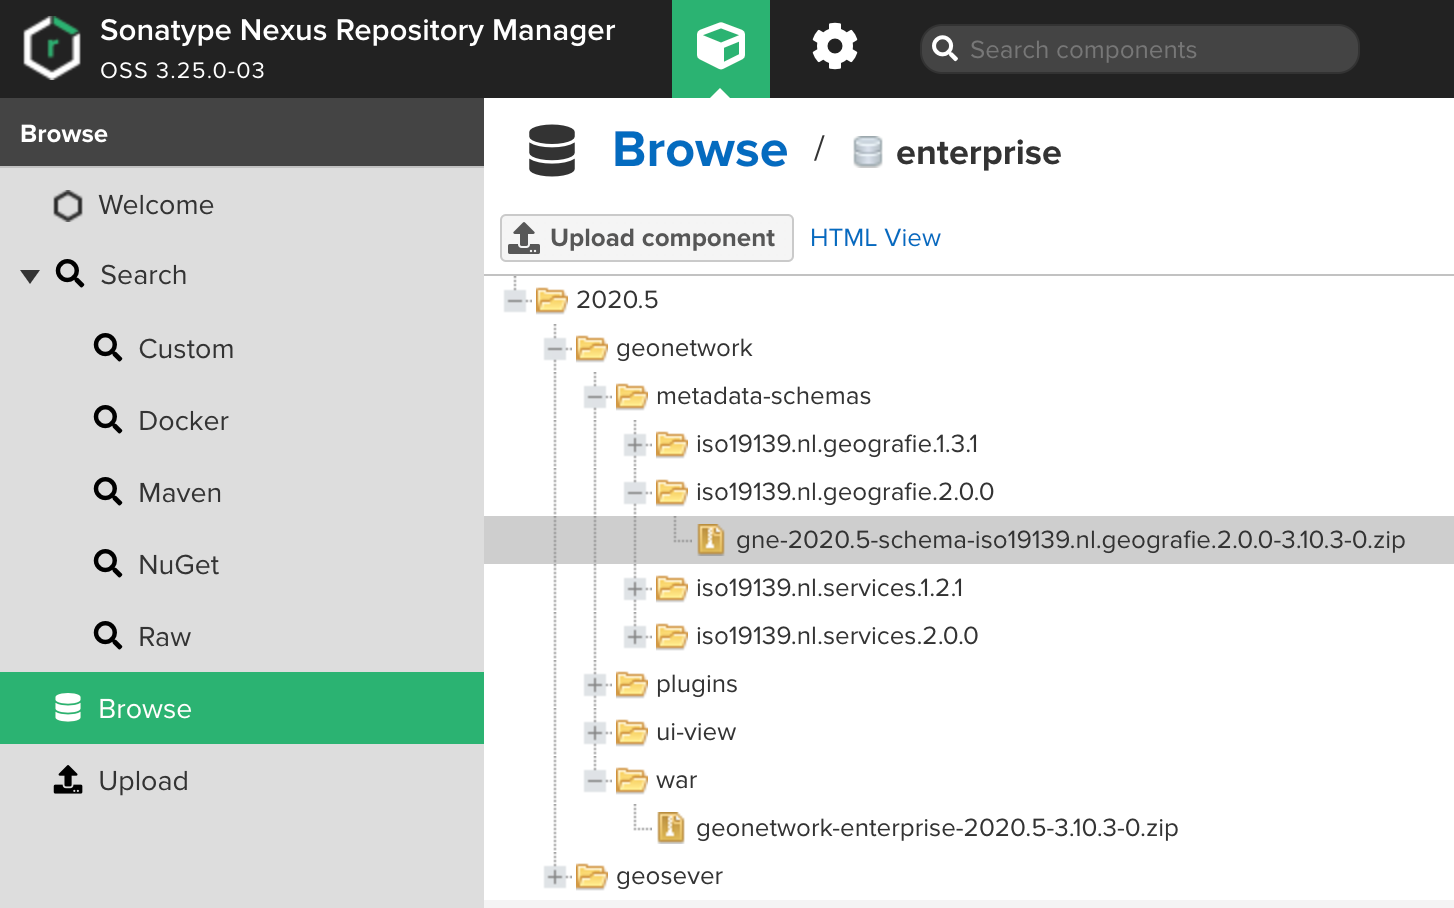Screen dimensions: 1454x908
Task: Open the Browse cube icon in the header
Action: point(721,48)
